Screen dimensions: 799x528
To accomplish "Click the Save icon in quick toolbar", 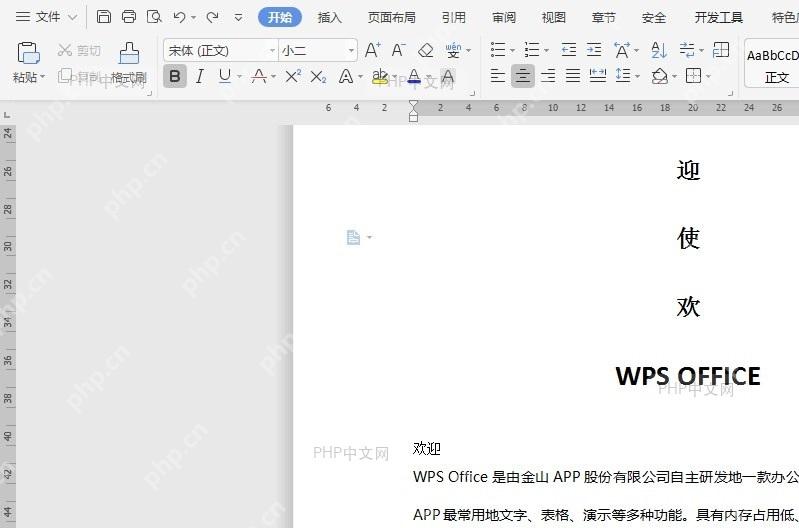I will click(x=103, y=17).
